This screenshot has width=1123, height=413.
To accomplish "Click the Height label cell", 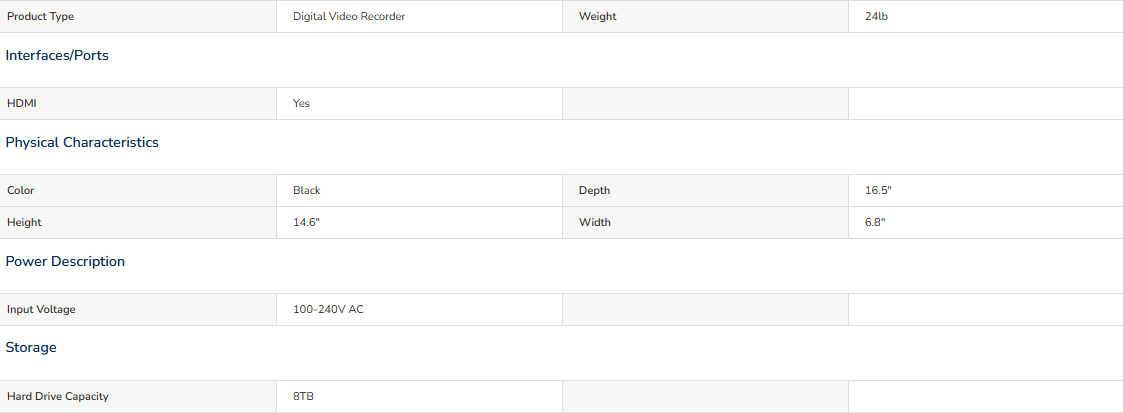I will (x=138, y=223).
